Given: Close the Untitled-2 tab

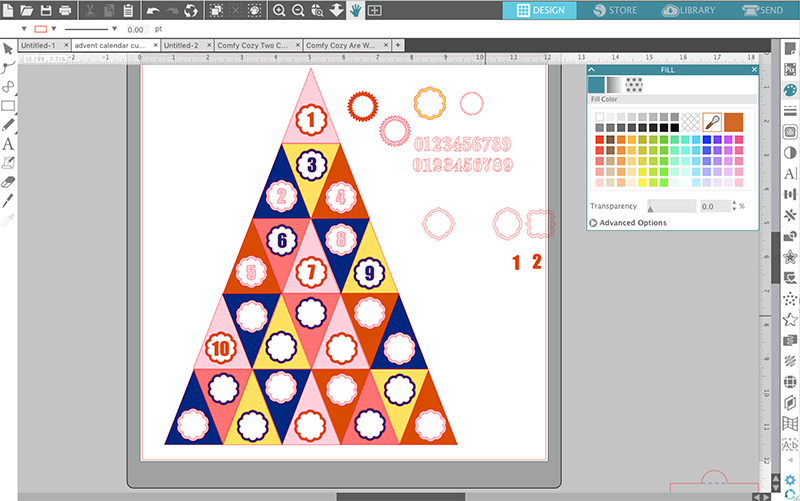Looking at the screenshot, I should 209,45.
